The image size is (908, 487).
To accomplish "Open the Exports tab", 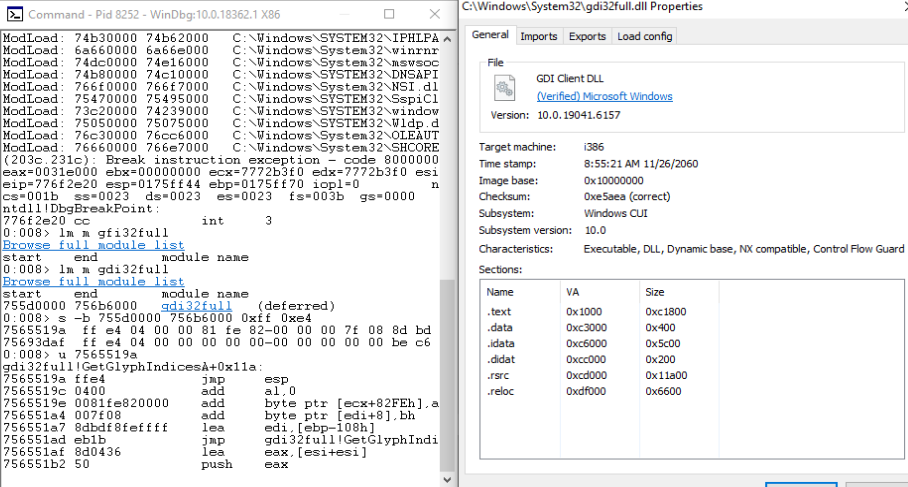I will 587,36.
